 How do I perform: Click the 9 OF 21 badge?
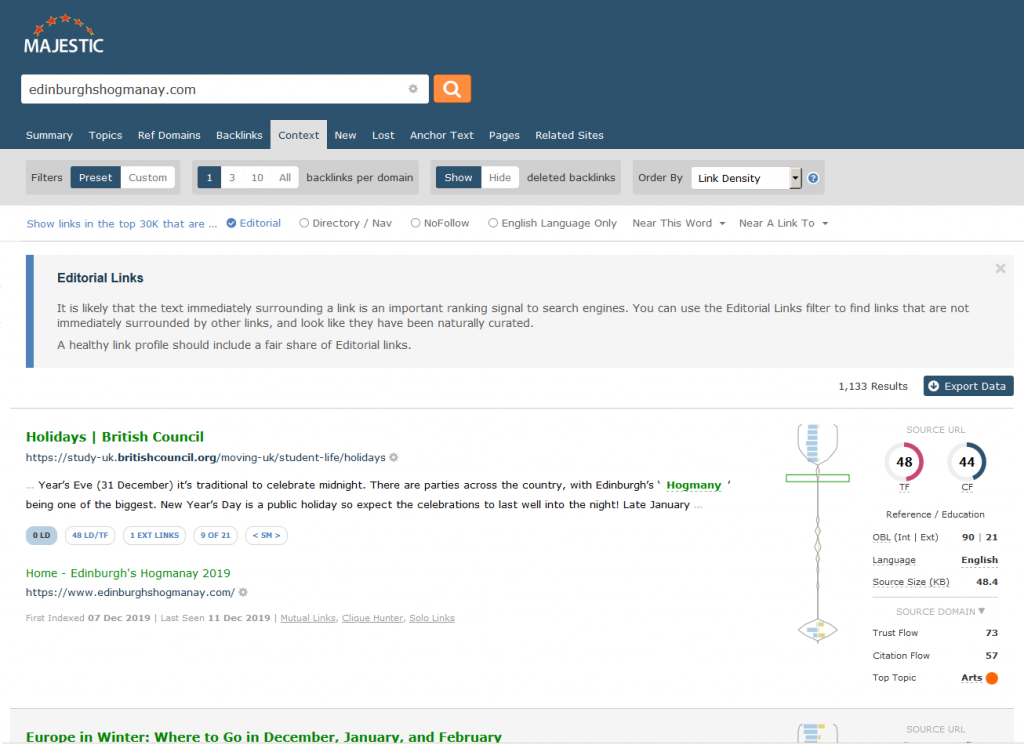click(x=216, y=535)
